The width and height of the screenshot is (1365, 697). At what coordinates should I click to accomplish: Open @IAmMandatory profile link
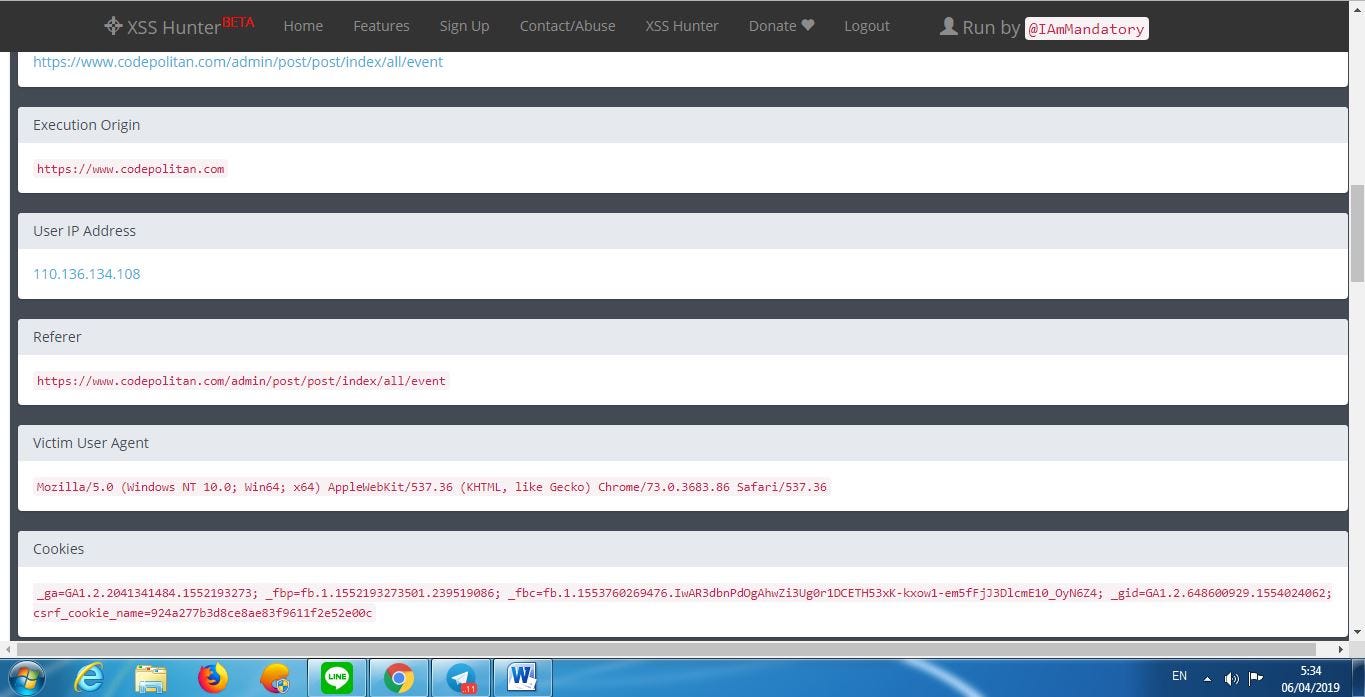click(1086, 29)
